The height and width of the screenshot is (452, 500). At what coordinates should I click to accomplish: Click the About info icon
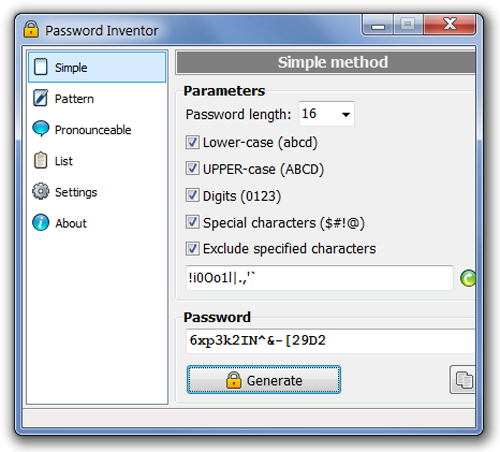tap(41, 222)
